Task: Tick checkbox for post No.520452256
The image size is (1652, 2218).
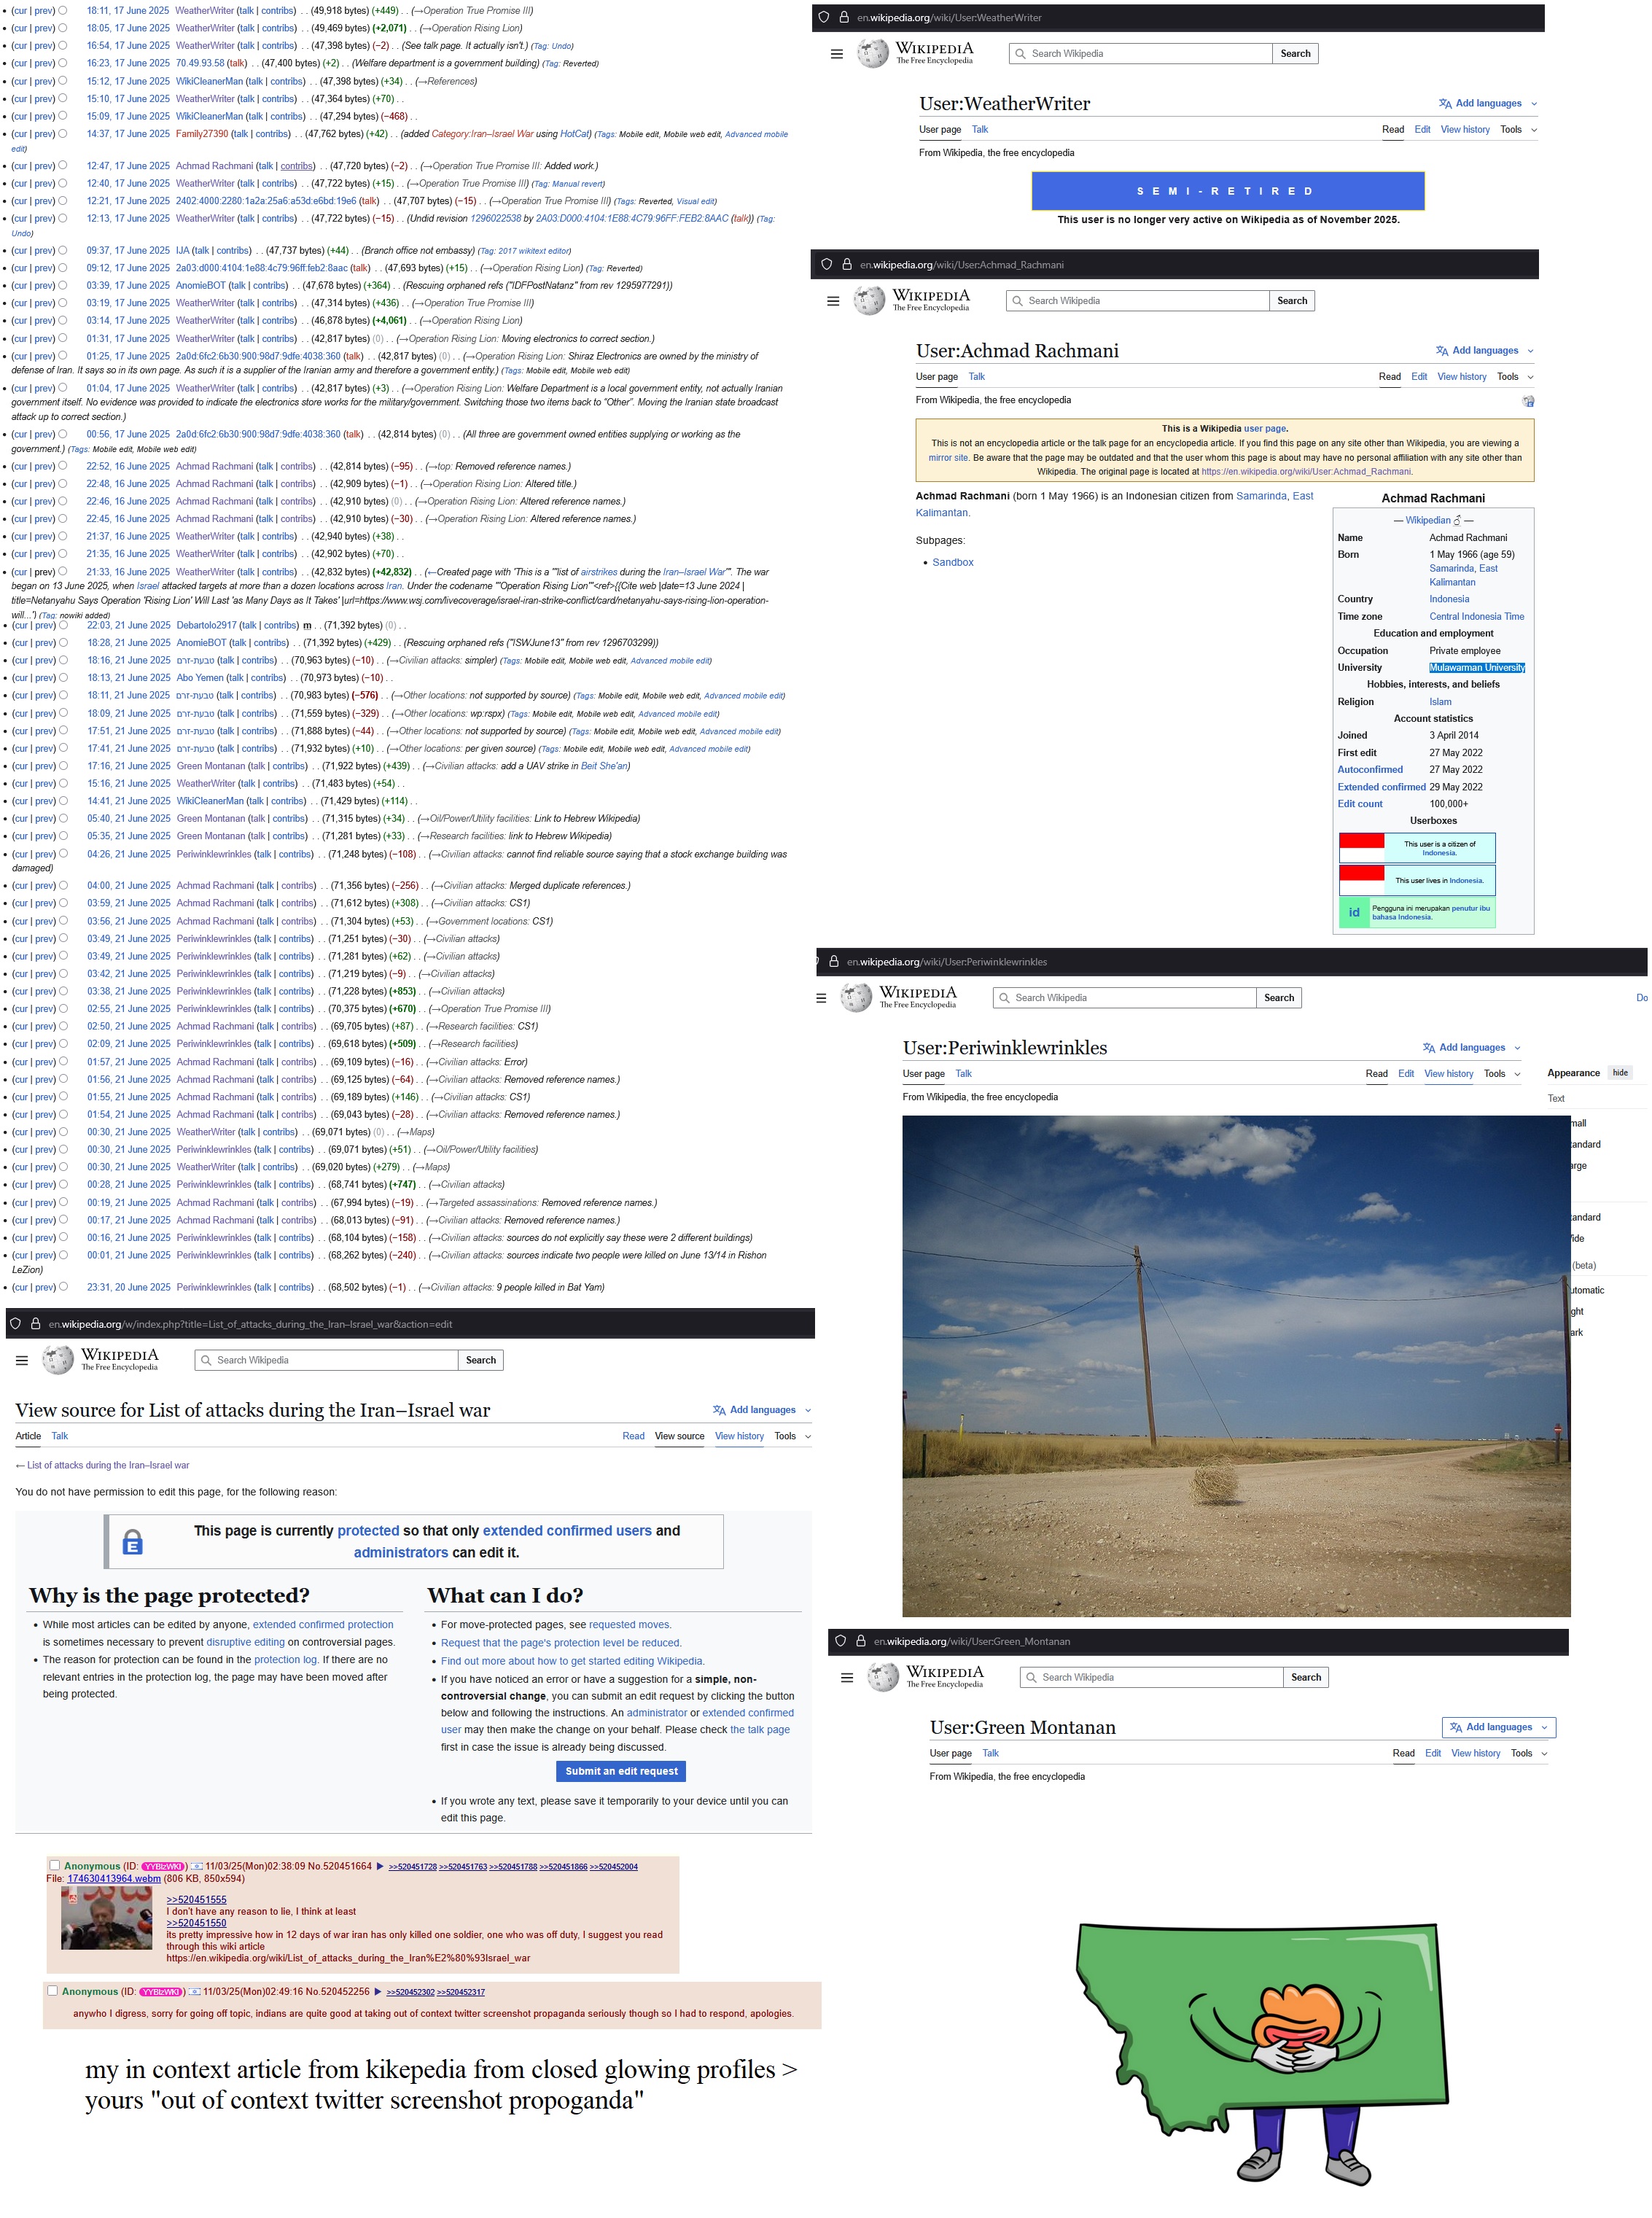Action: 53,1990
